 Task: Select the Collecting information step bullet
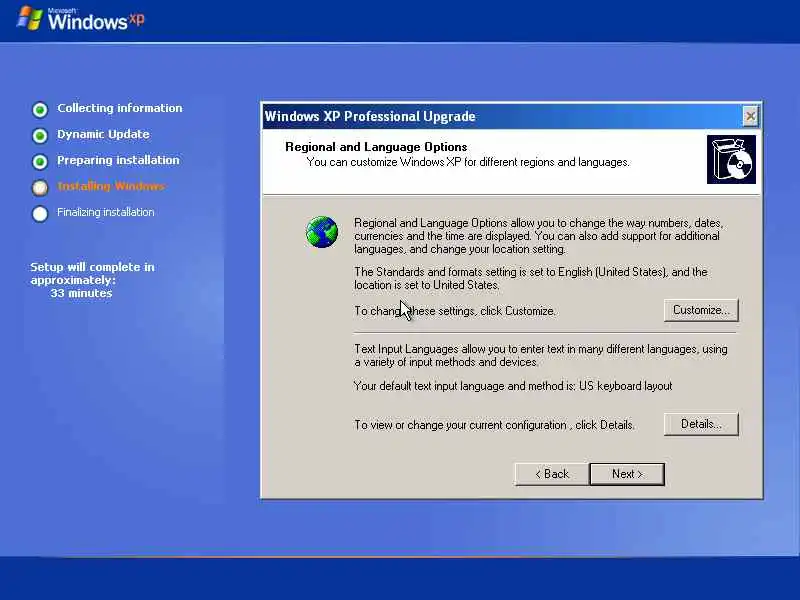pyautogui.click(x=40, y=109)
